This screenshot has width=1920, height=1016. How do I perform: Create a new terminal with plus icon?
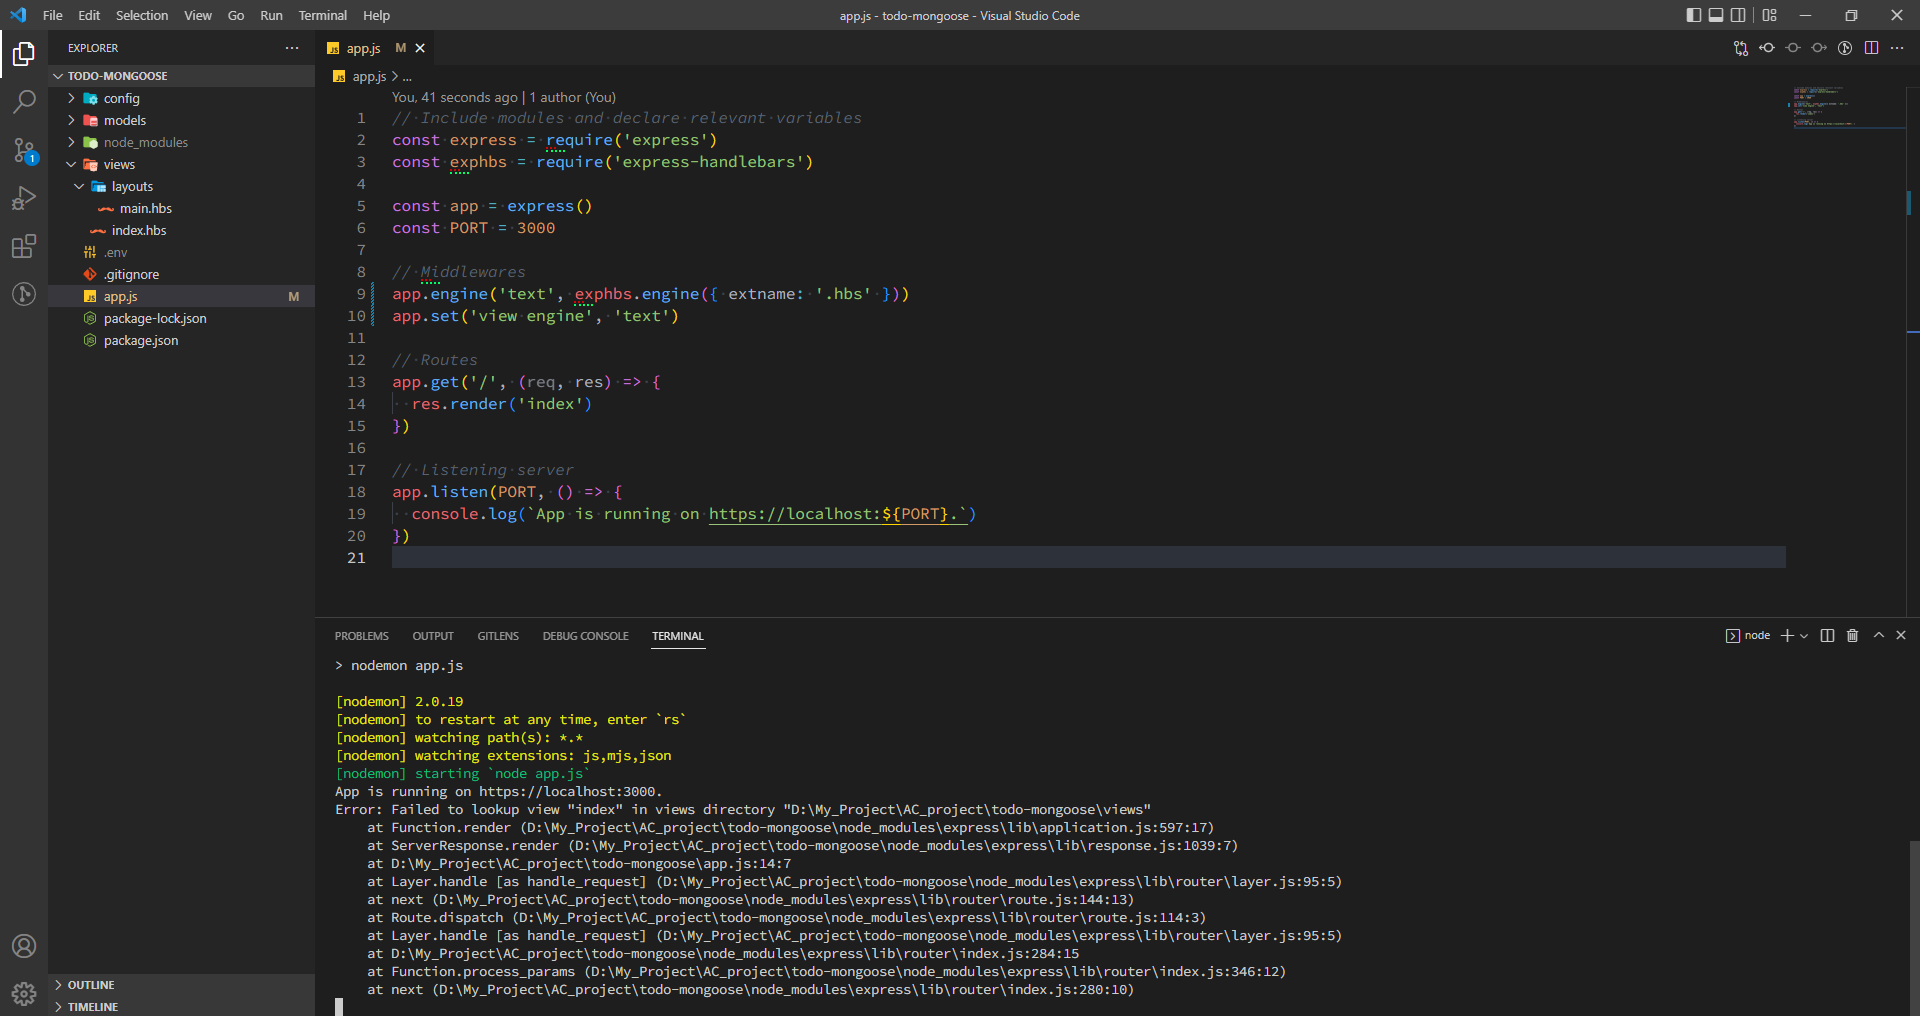tap(1787, 635)
